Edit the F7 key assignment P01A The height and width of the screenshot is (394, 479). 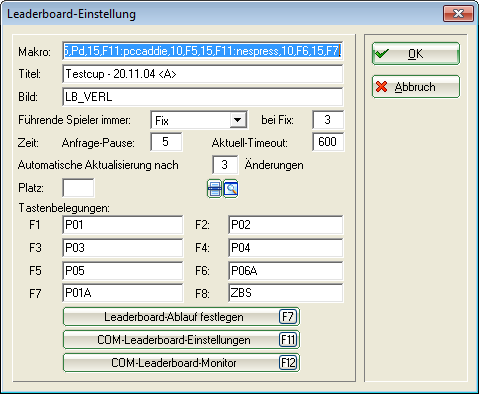[x=122, y=293]
